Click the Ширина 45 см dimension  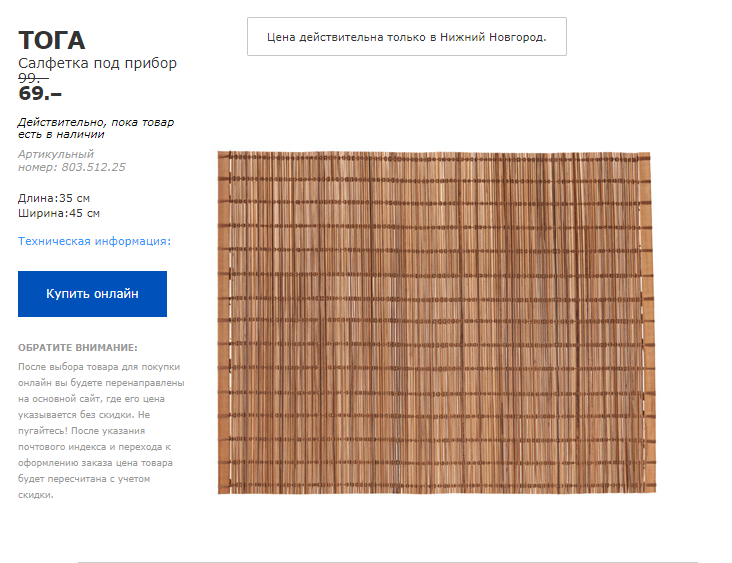coord(59,213)
